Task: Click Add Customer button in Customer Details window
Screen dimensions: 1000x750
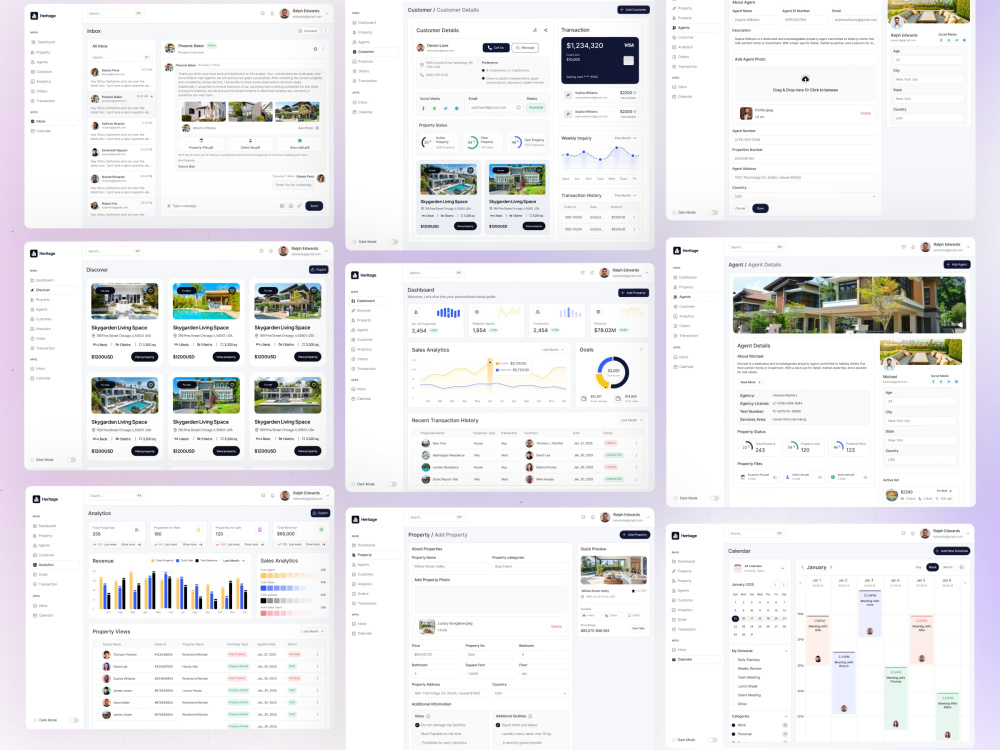Action: pyautogui.click(x=633, y=10)
